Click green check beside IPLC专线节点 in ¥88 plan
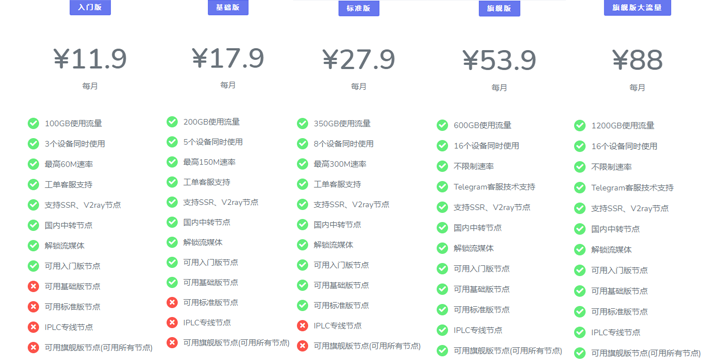This screenshot has height=360, width=720. [580, 332]
